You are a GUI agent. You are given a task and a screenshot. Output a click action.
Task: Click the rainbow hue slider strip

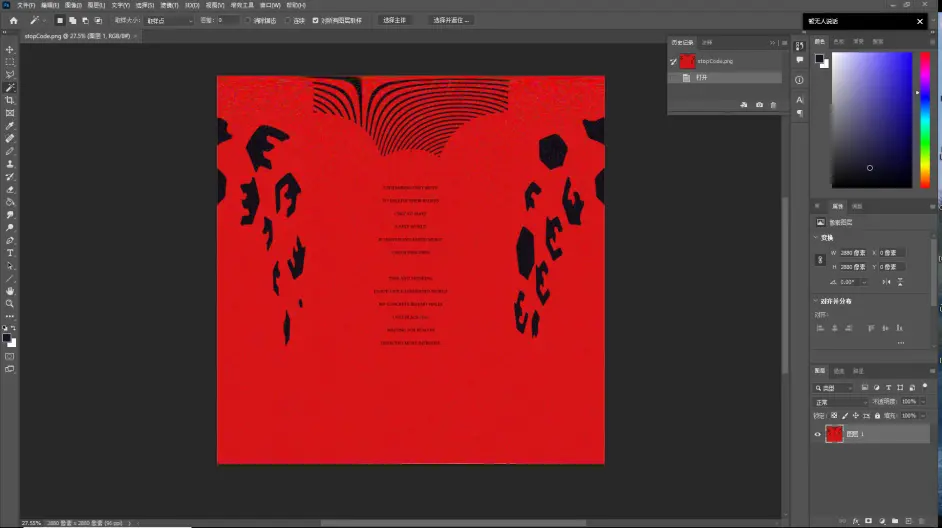click(925, 120)
